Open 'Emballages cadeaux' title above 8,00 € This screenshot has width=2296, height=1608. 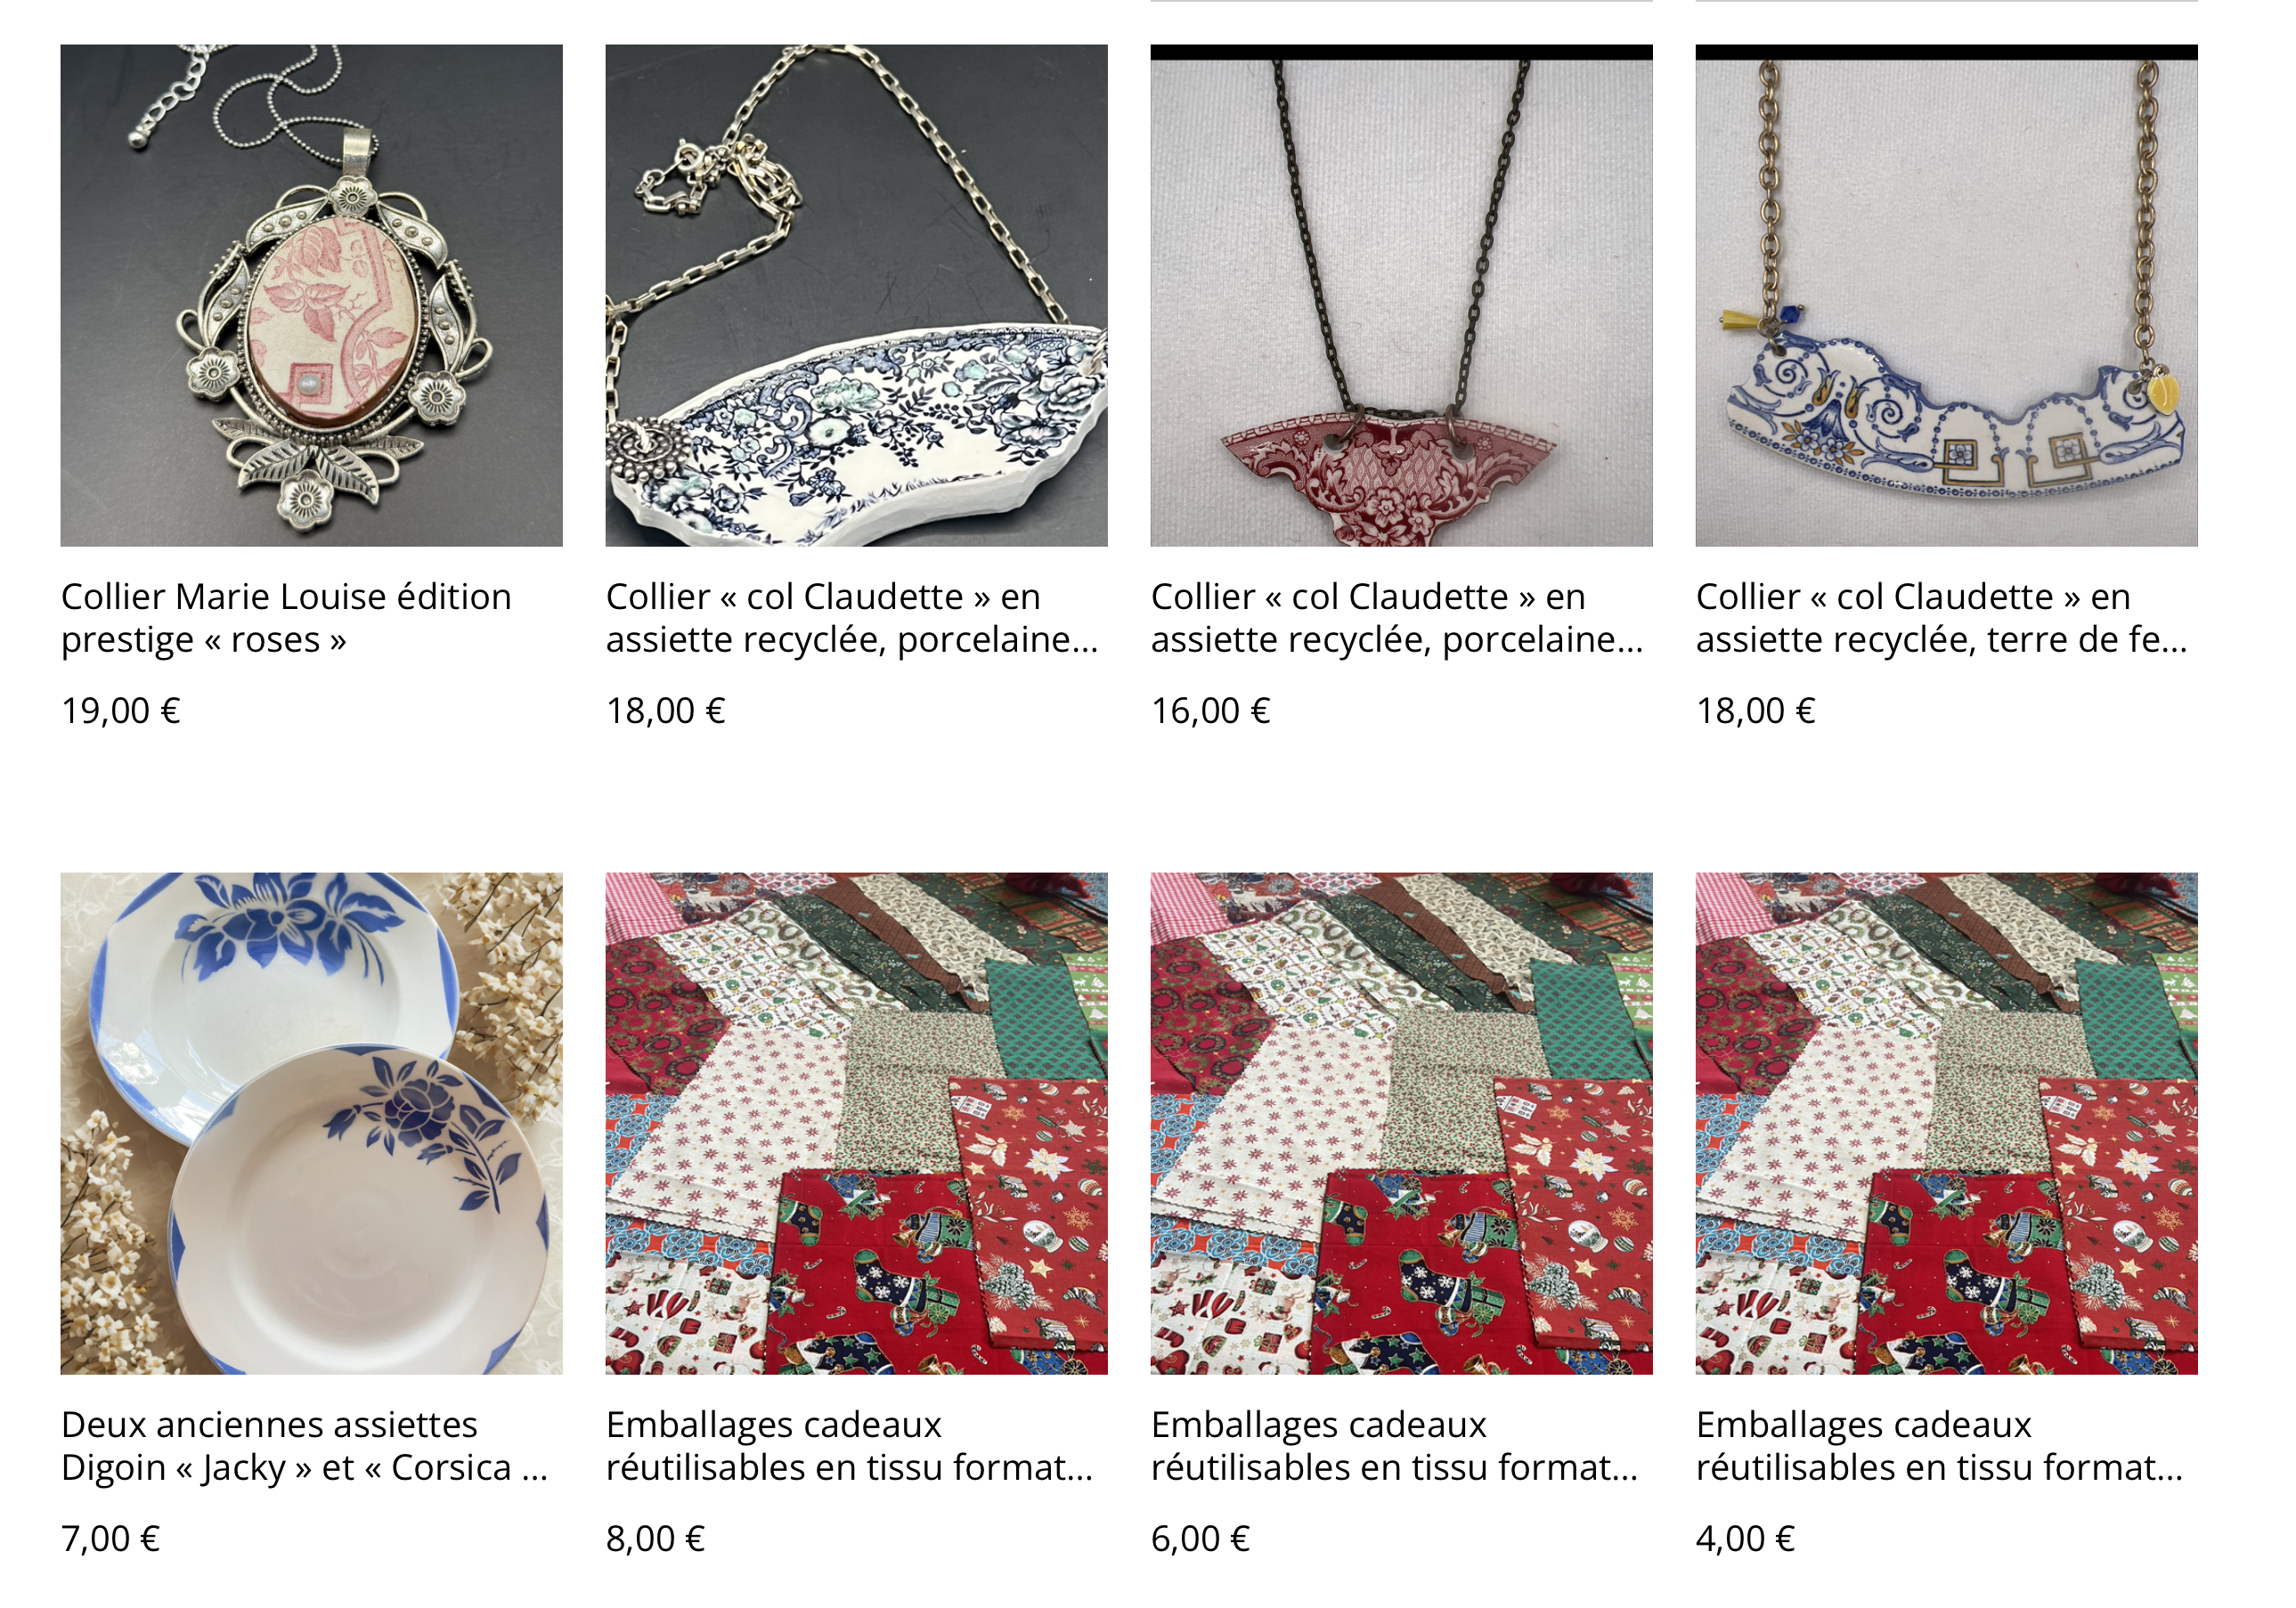coord(850,1446)
